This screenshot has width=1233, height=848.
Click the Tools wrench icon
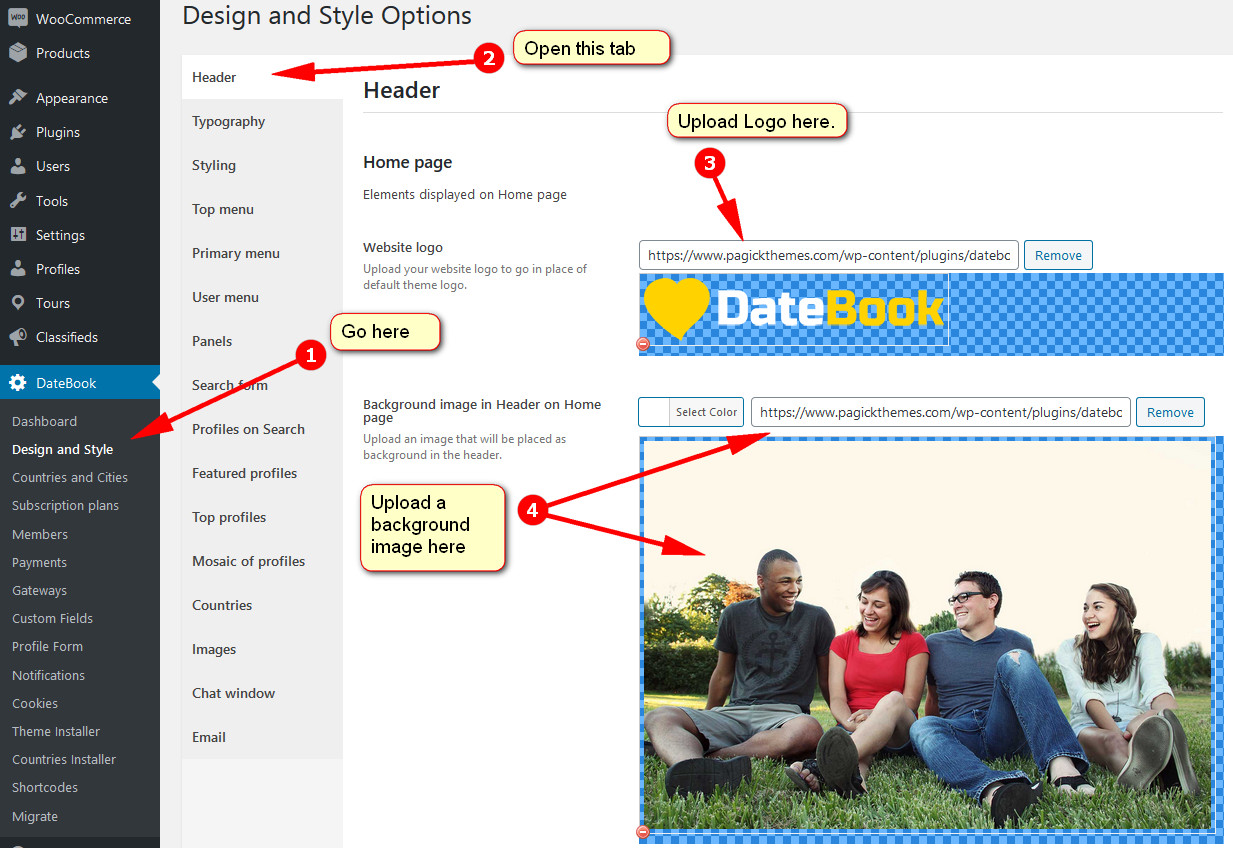click(x=18, y=200)
